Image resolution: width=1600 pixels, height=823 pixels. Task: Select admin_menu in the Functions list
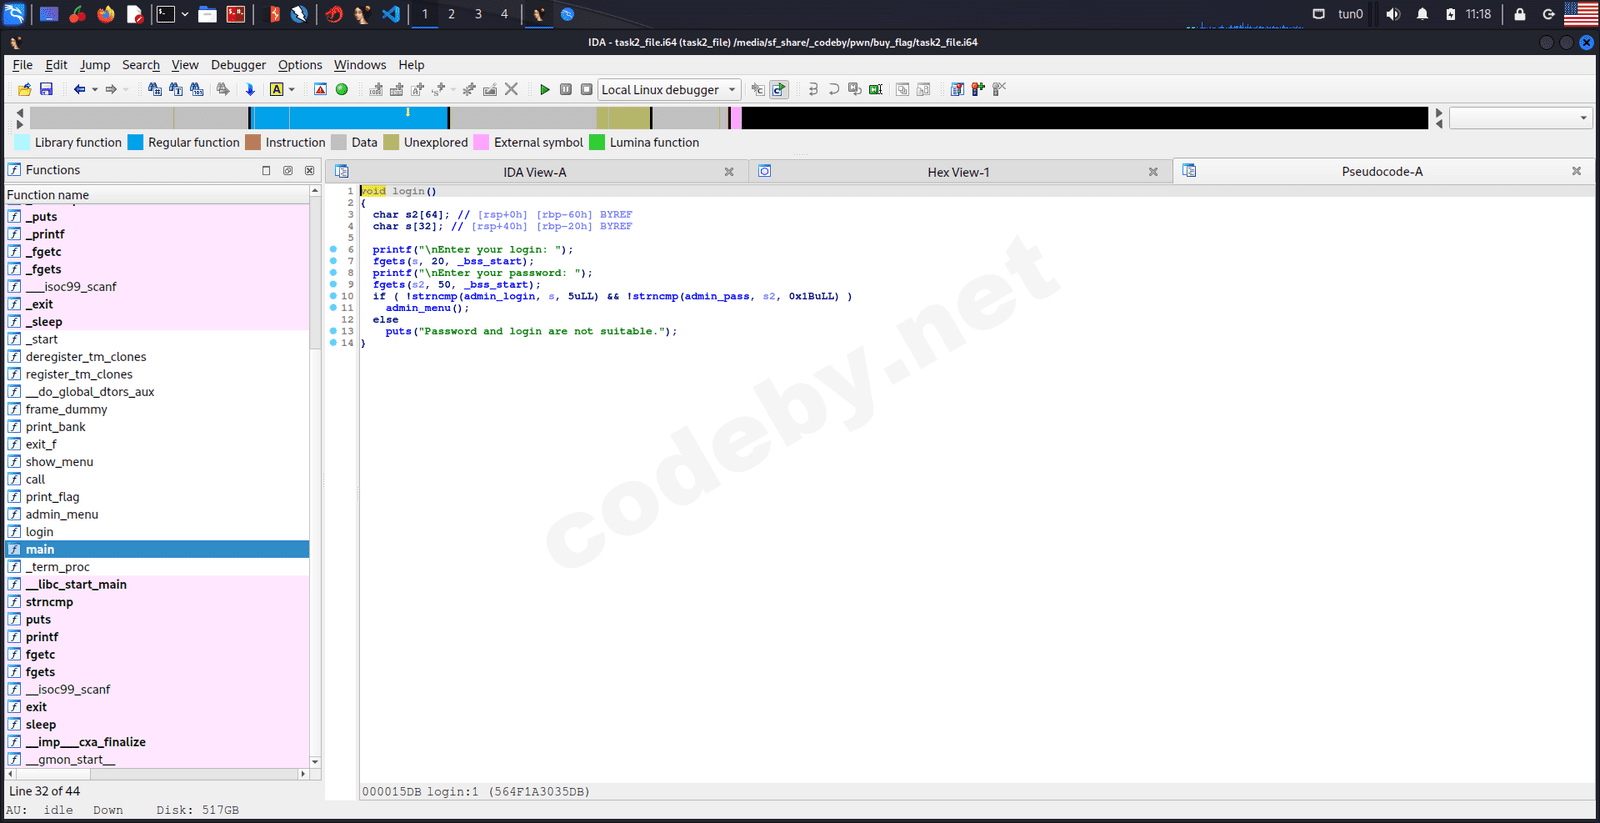pyautogui.click(x=158, y=514)
